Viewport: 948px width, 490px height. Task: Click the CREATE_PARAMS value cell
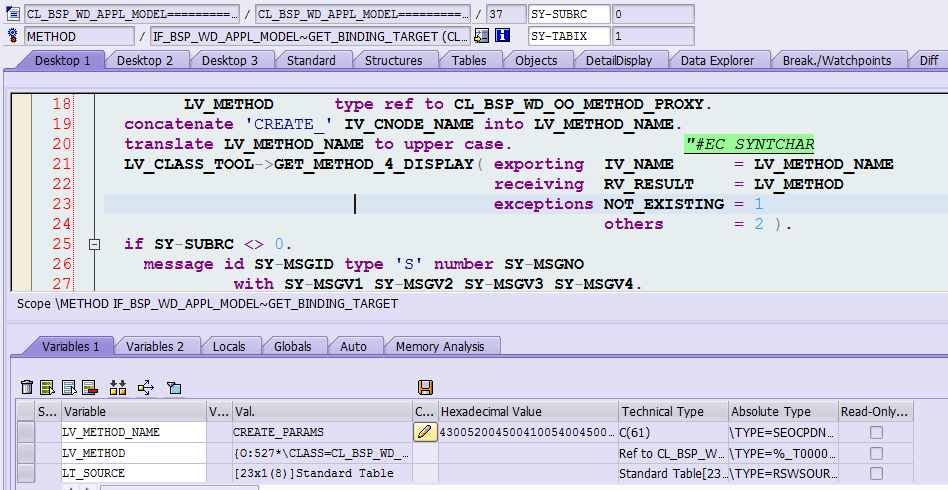click(322, 432)
